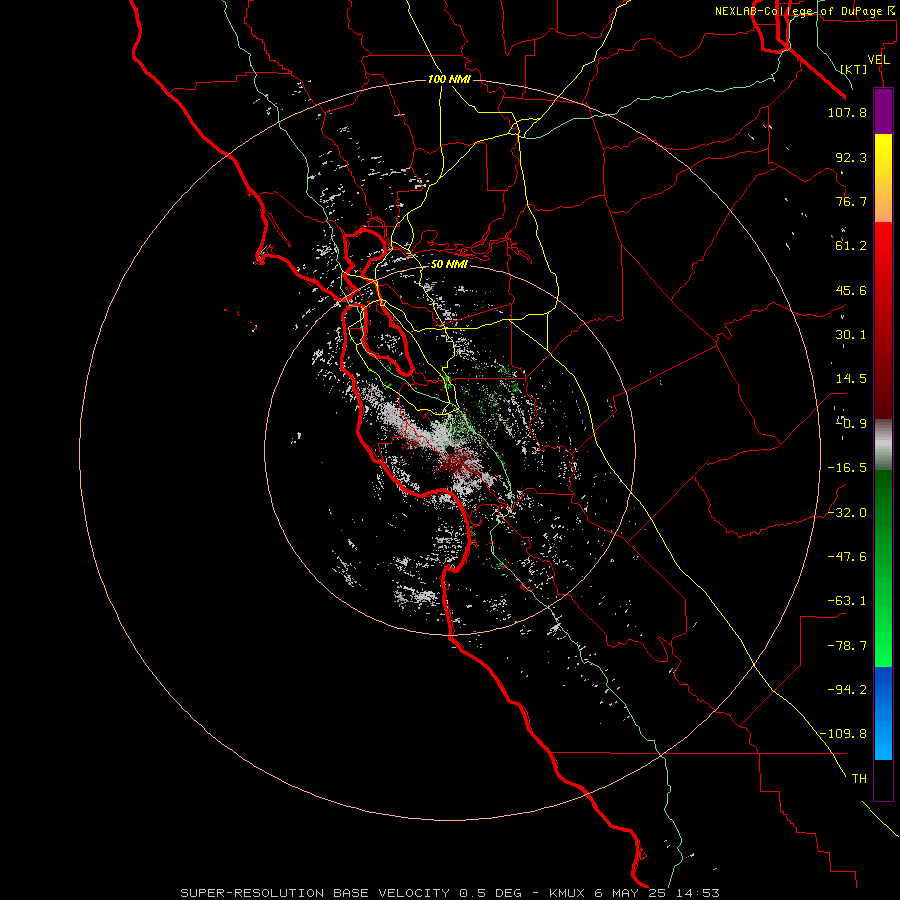Click the 100 NMI range ring label
Image resolution: width=900 pixels, height=900 pixels.
(449, 79)
